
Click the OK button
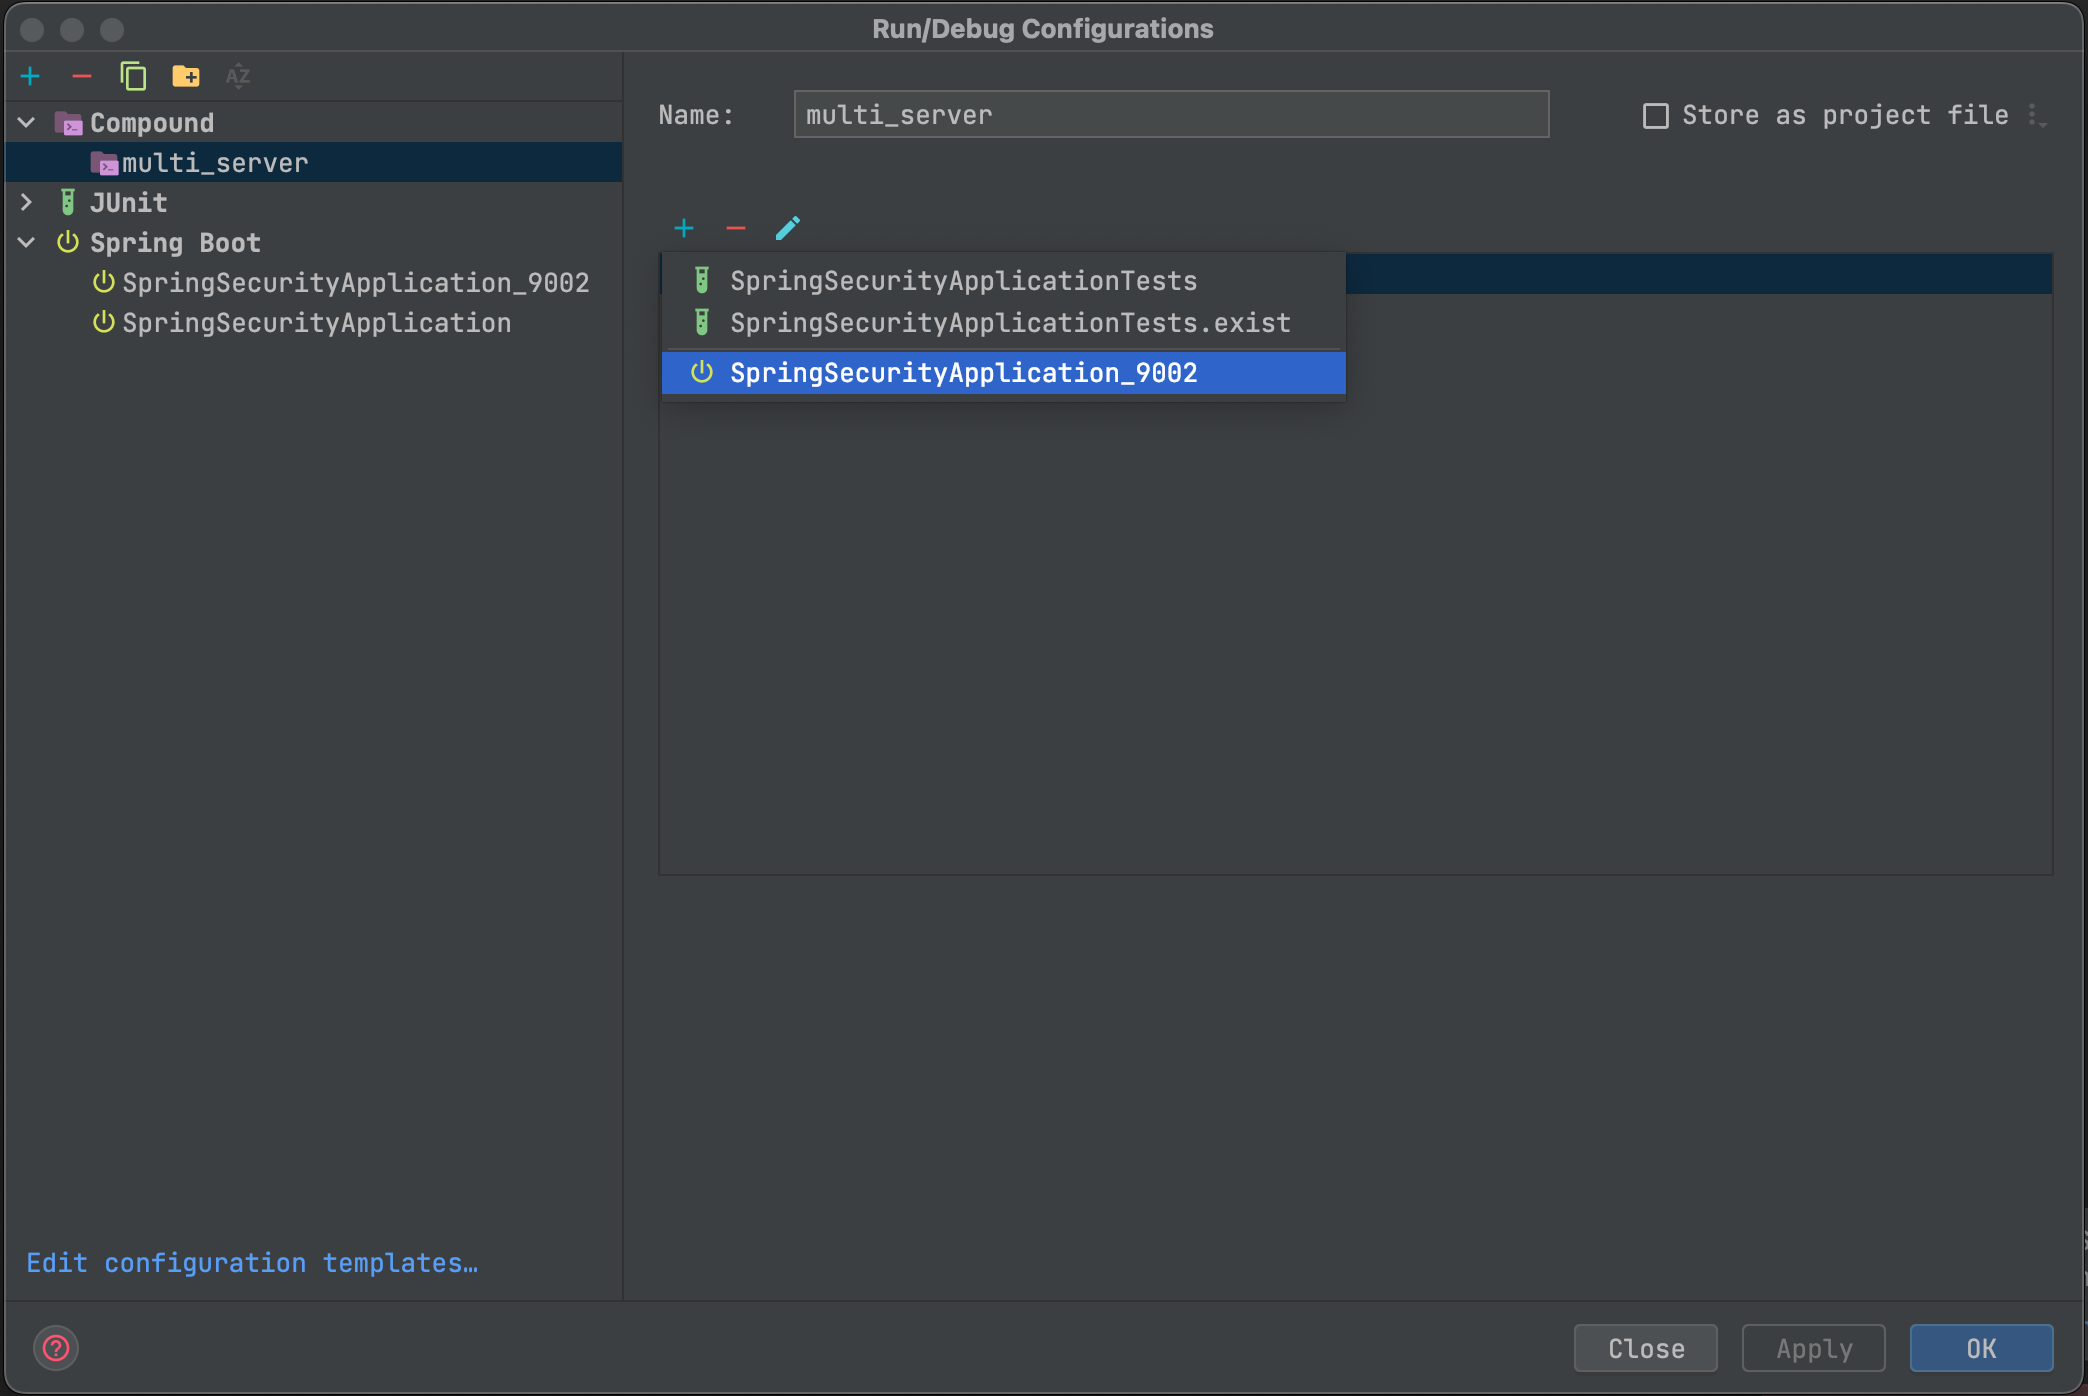click(1980, 1348)
